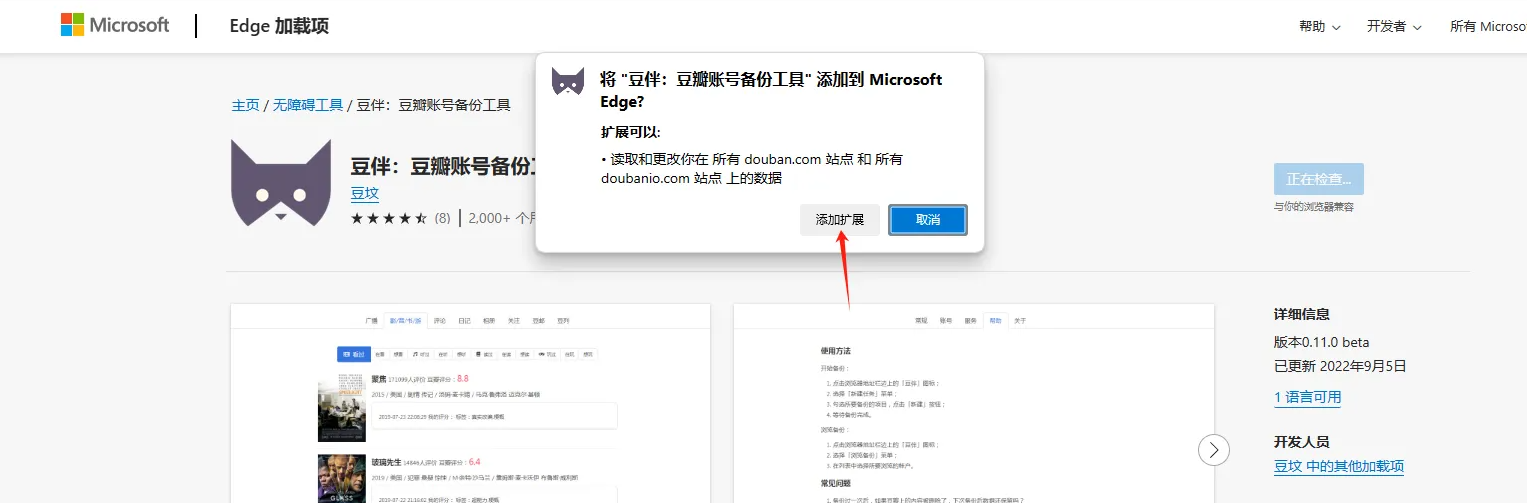The width and height of the screenshot is (1527, 503).
Task: Click the (8) review count
Action: point(442,218)
